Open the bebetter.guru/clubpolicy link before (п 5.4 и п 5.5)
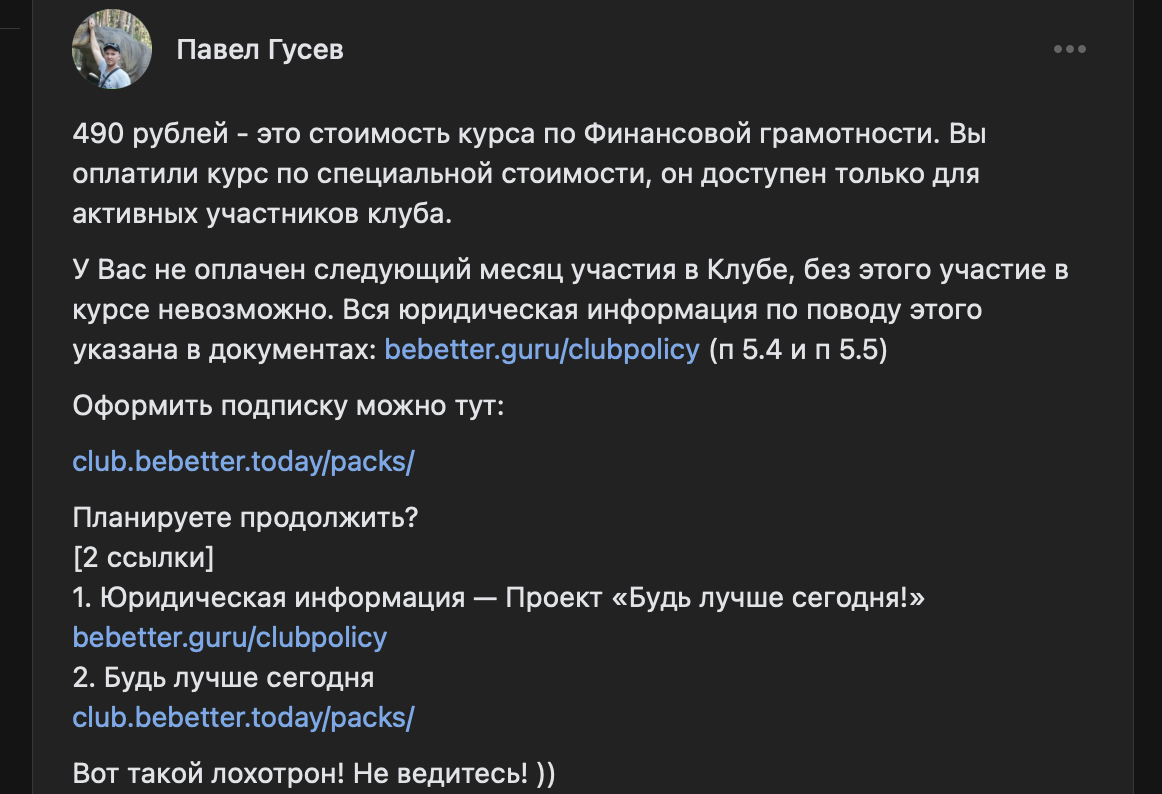1162x794 pixels. click(541, 351)
